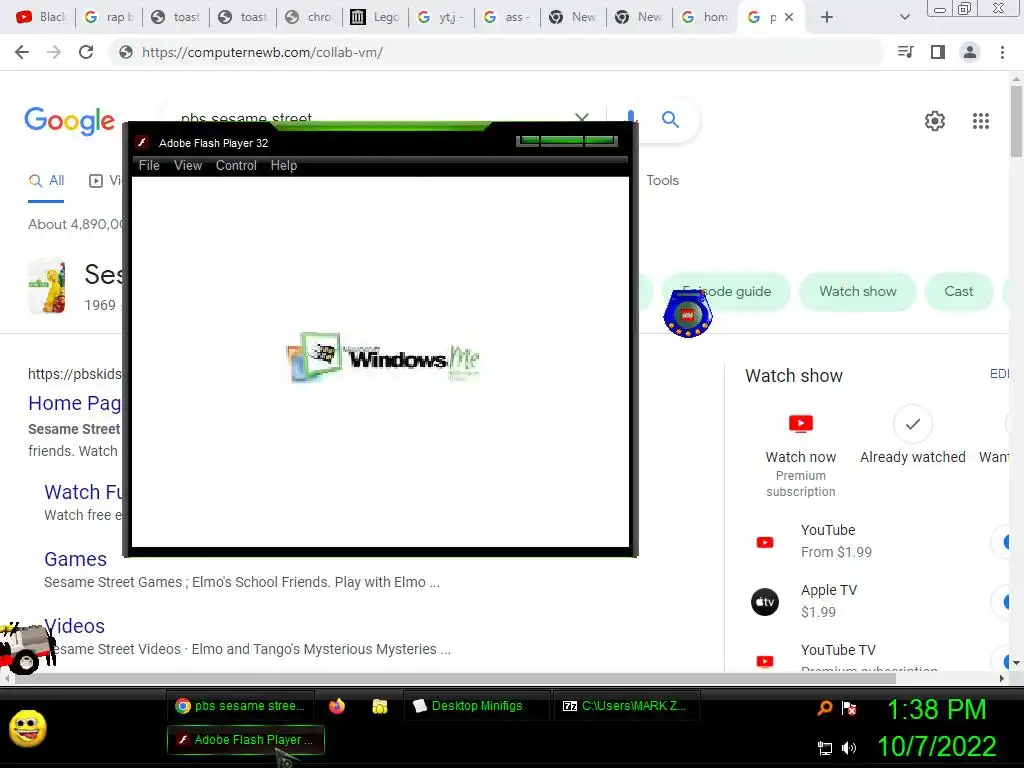The image size is (1024, 768).
Task: Close the active 'p' tab
Action: pyautogui.click(x=789, y=17)
